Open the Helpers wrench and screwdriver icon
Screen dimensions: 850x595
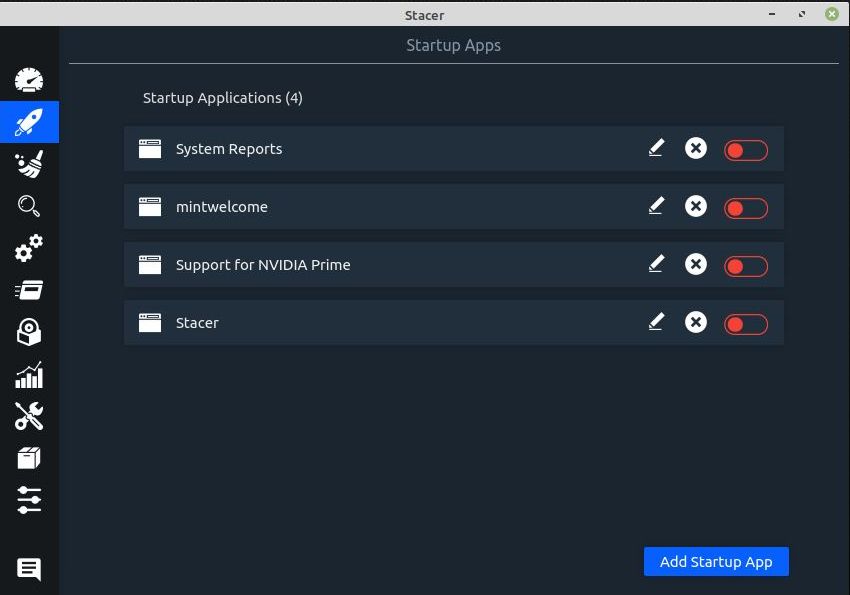[x=29, y=416]
